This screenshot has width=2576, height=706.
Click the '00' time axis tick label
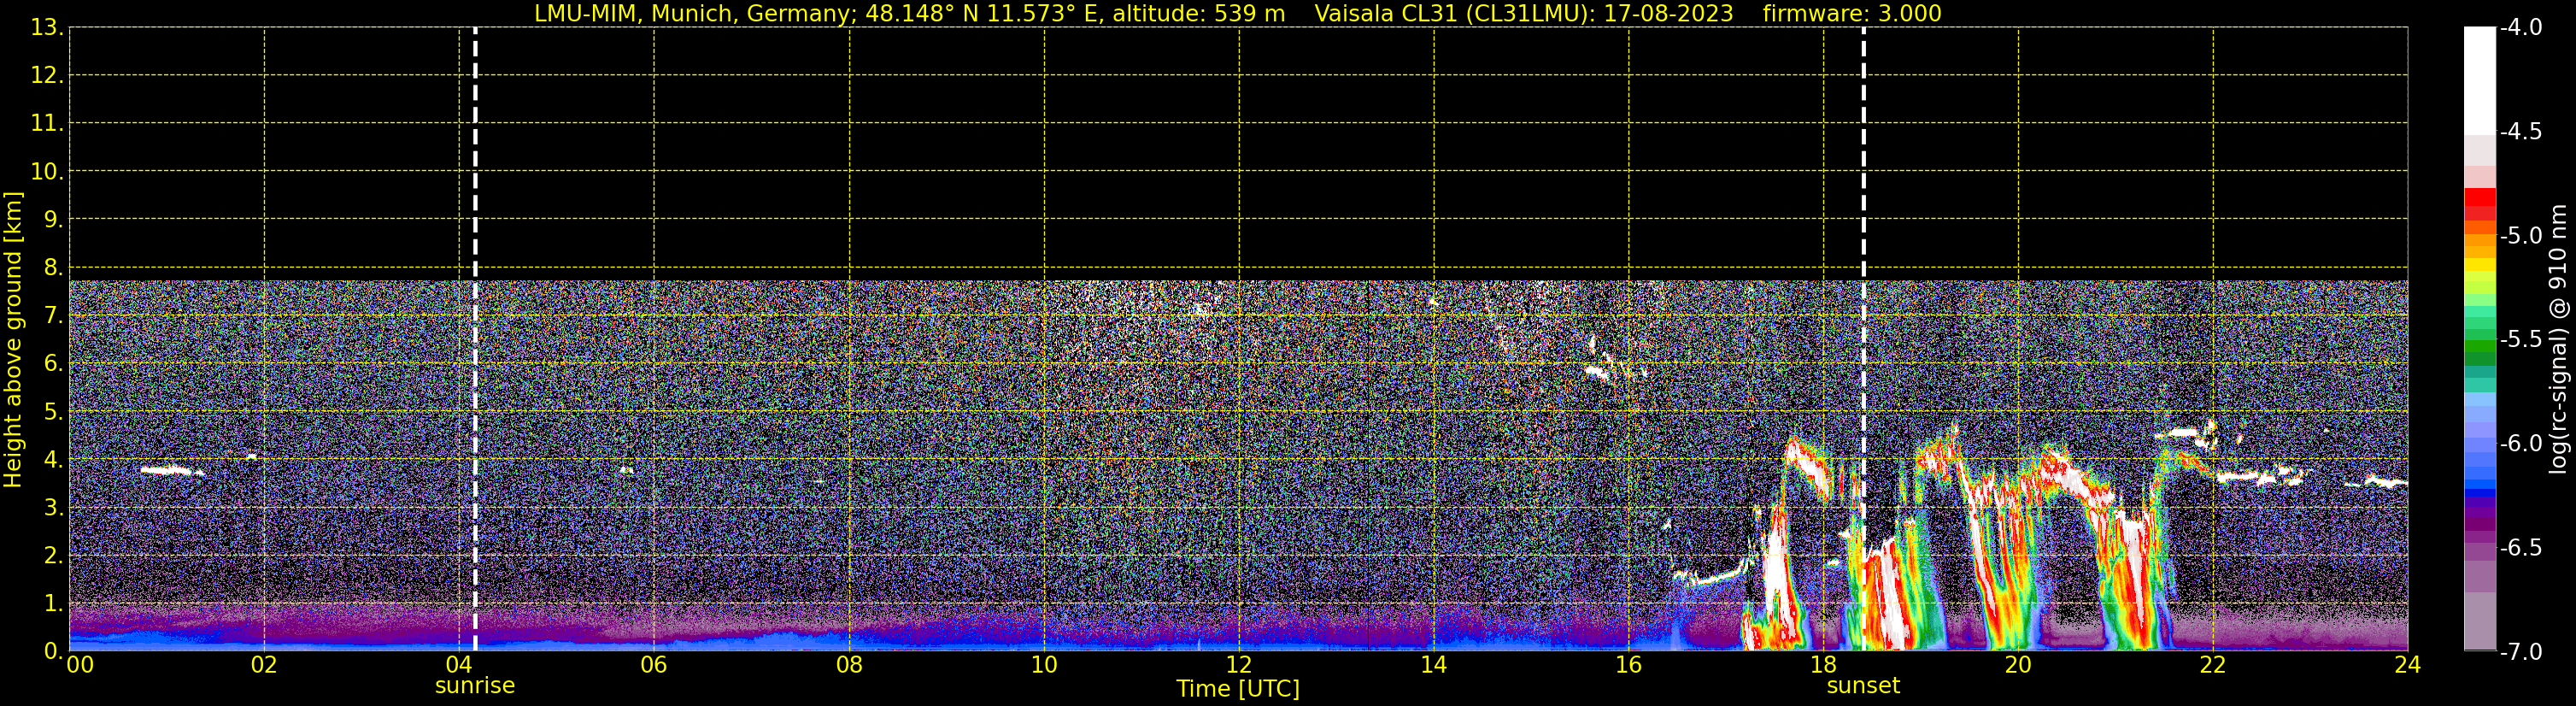tap(80, 665)
